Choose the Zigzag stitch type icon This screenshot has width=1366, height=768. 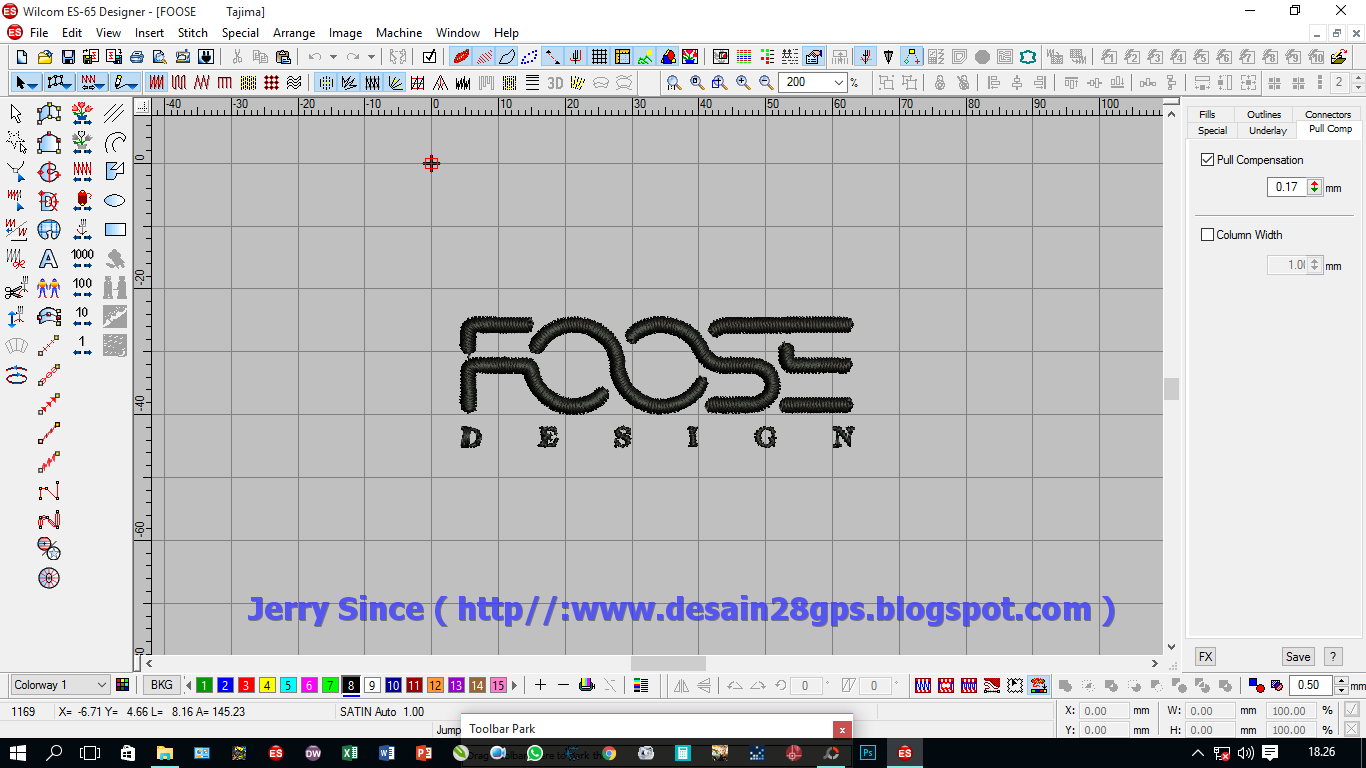[x=203, y=82]
